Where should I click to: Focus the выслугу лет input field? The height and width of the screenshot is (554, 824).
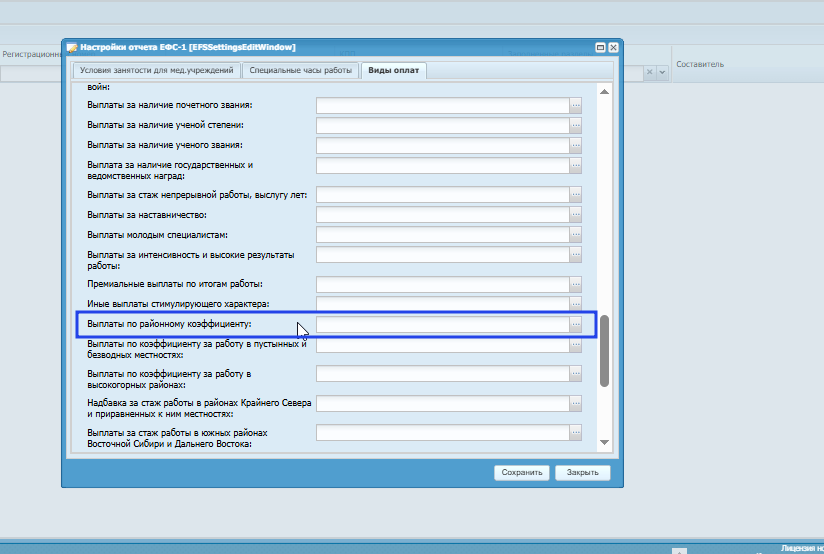443,194
